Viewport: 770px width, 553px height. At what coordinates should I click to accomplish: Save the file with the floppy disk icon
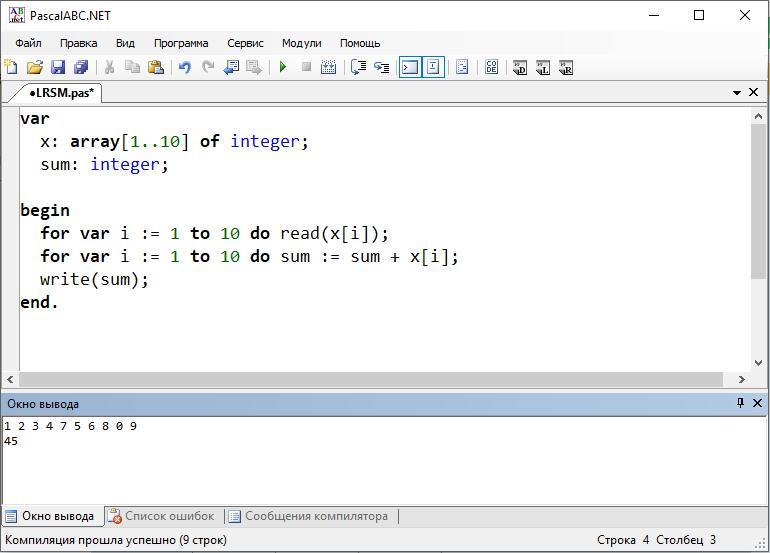(58, 68)
